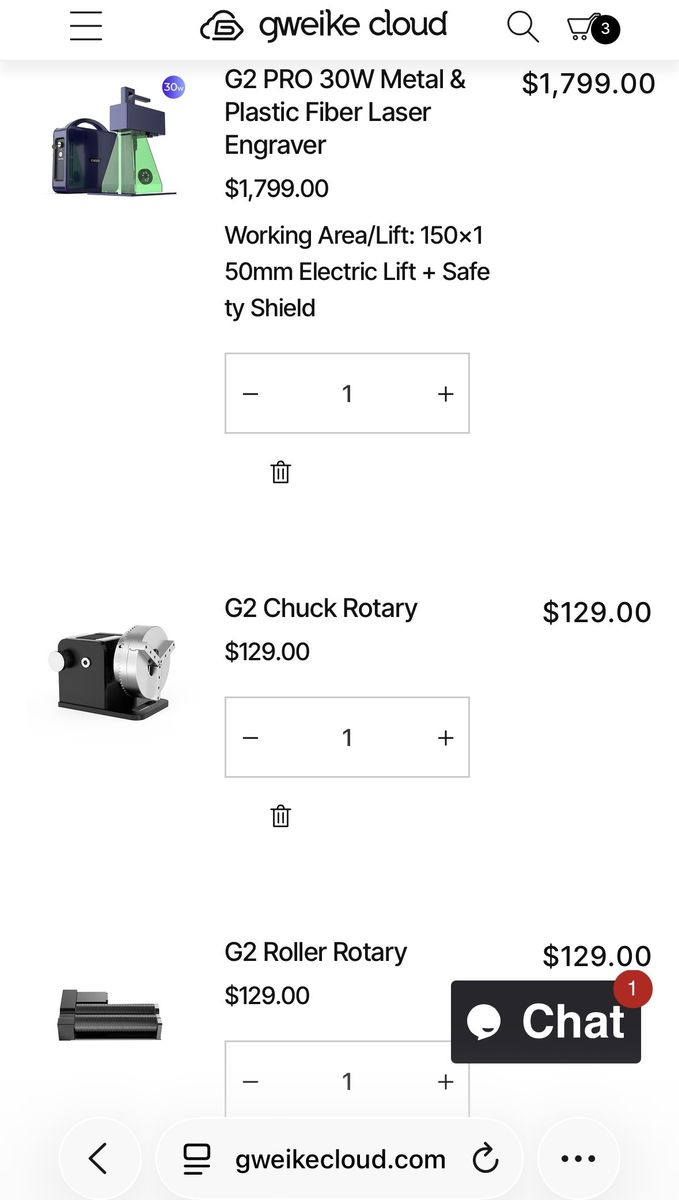Open the G2 Chuck Rotary product link
Viewport: 679px width, 1200px height.
tap(321, 608)
